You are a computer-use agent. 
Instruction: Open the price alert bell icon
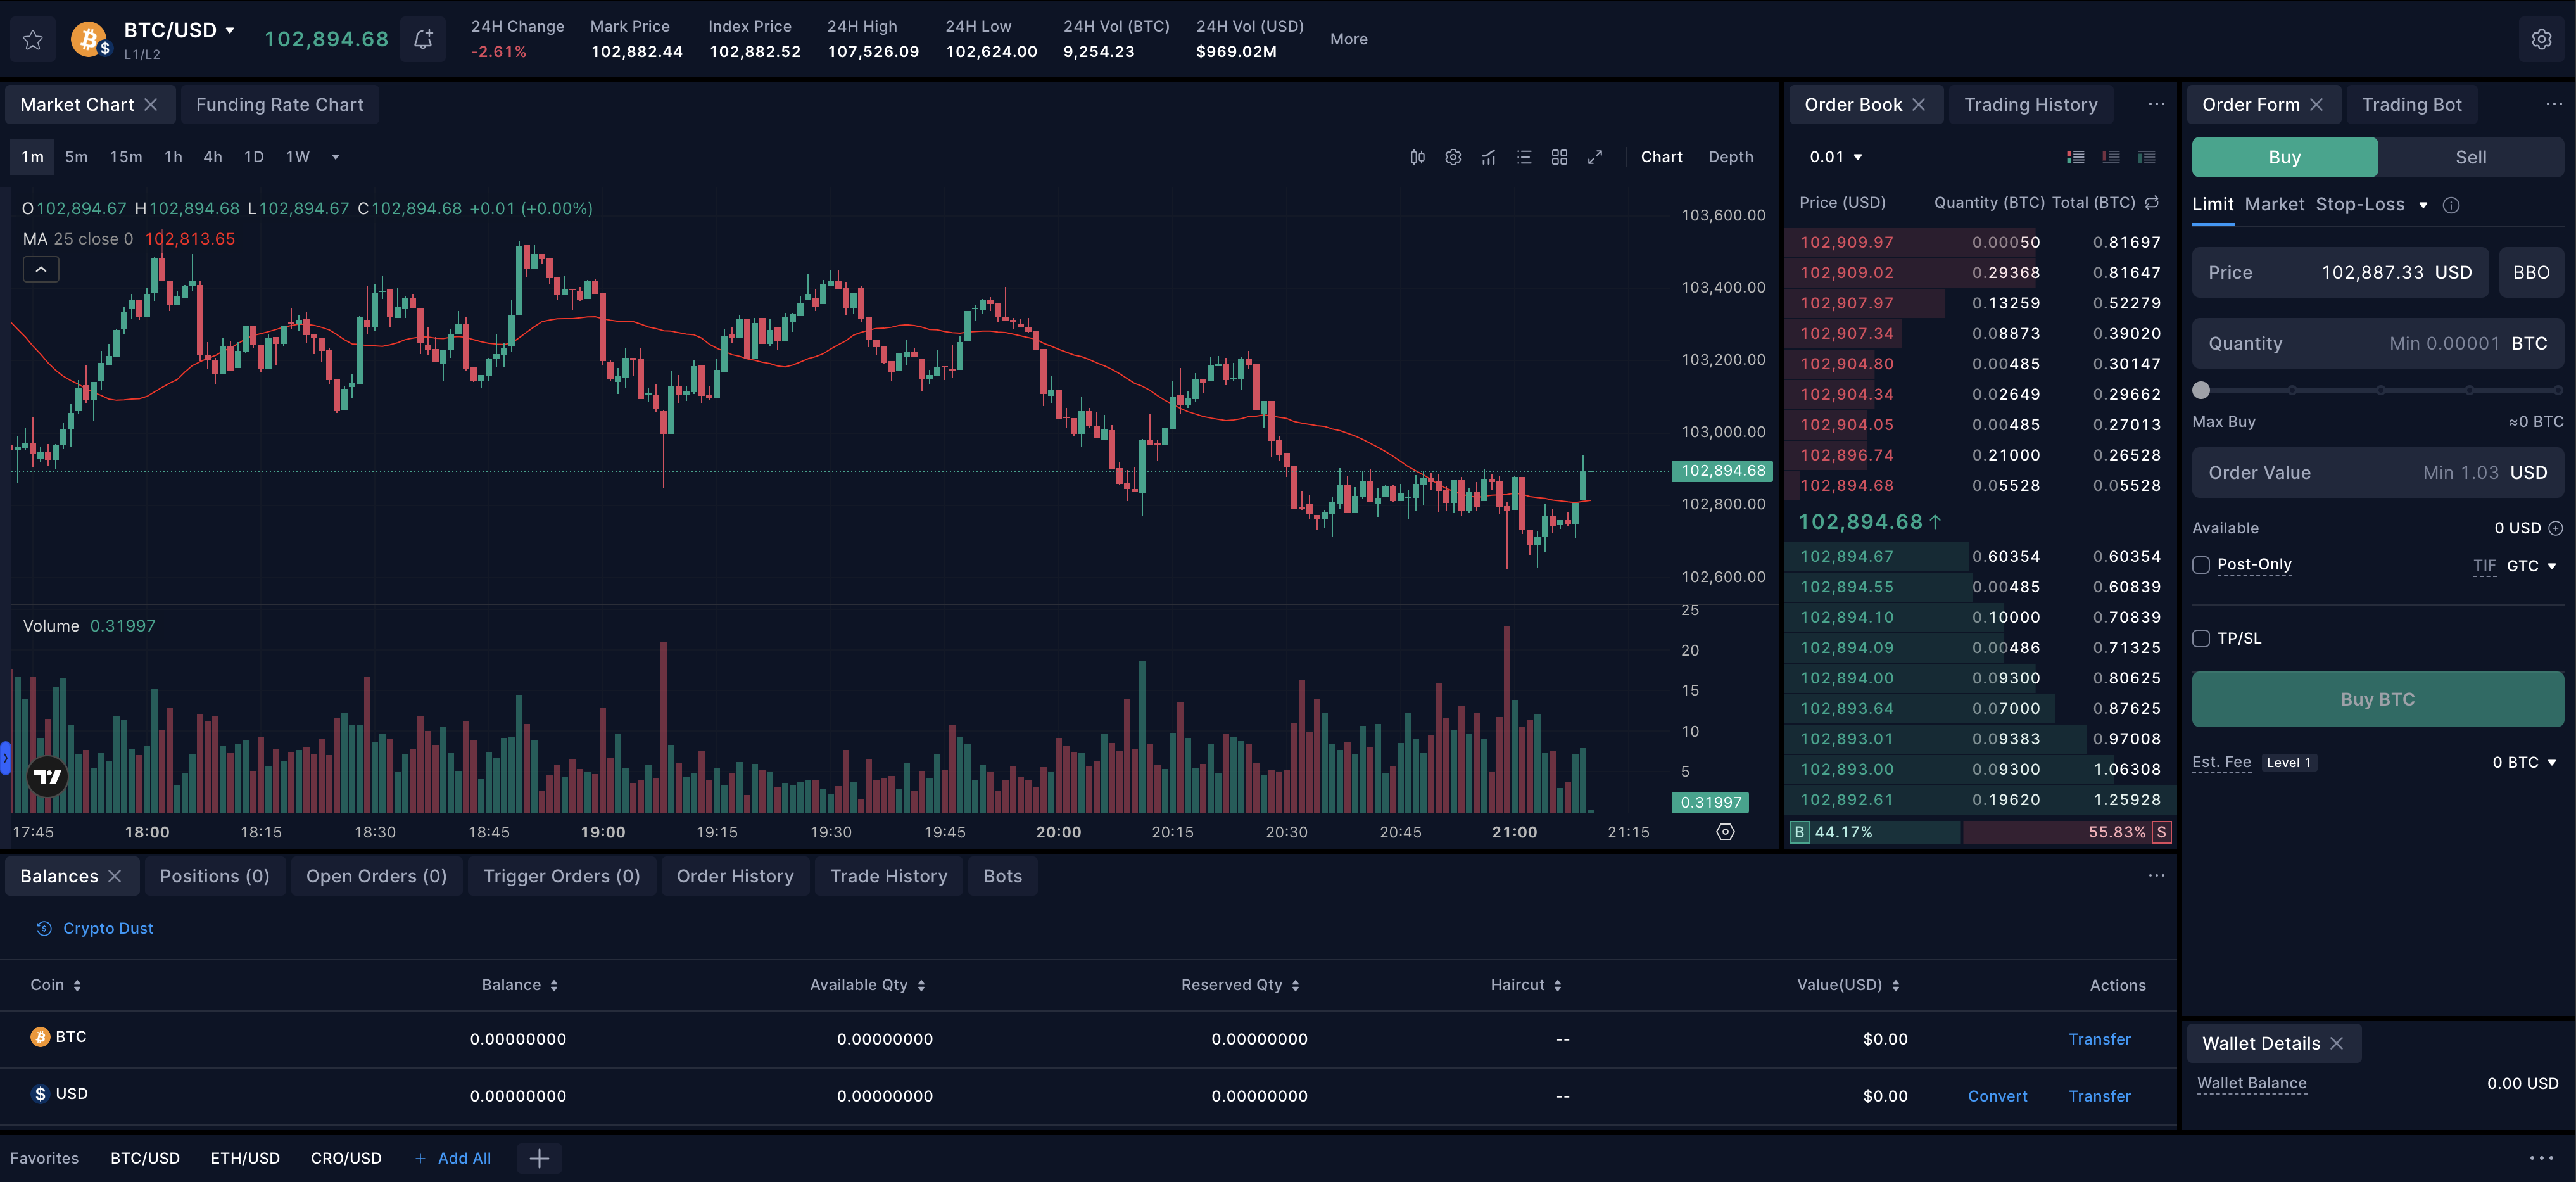[422, 39]
